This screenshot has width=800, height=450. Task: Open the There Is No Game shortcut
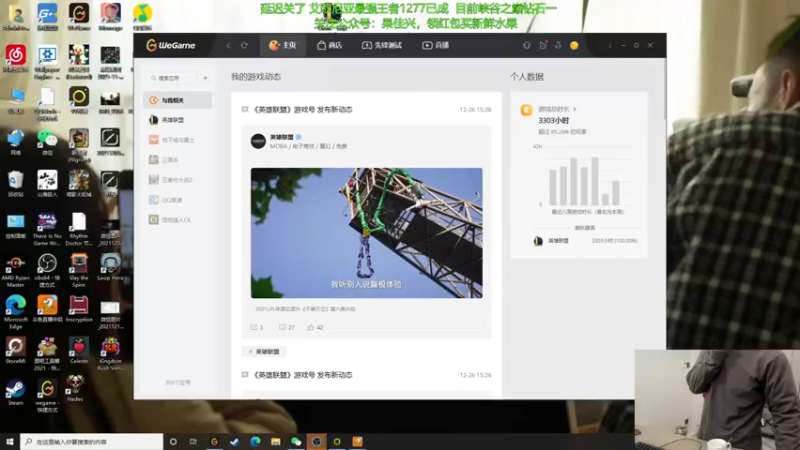[x=47, y=229]
